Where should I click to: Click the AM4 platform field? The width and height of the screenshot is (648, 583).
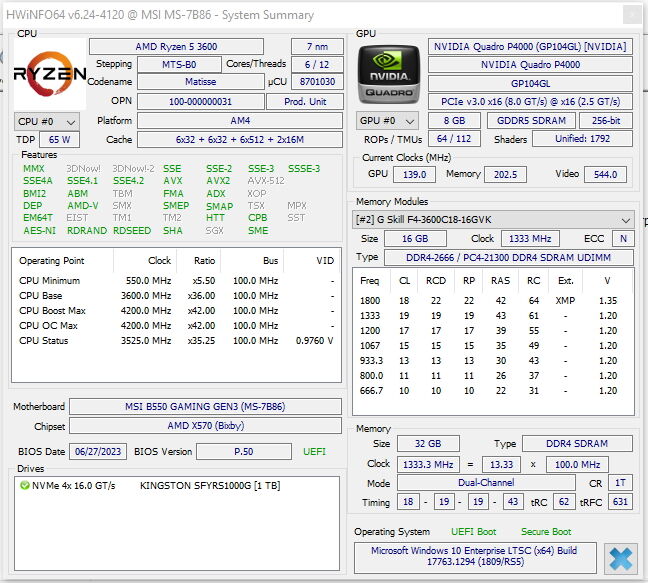tap(240, 121)
